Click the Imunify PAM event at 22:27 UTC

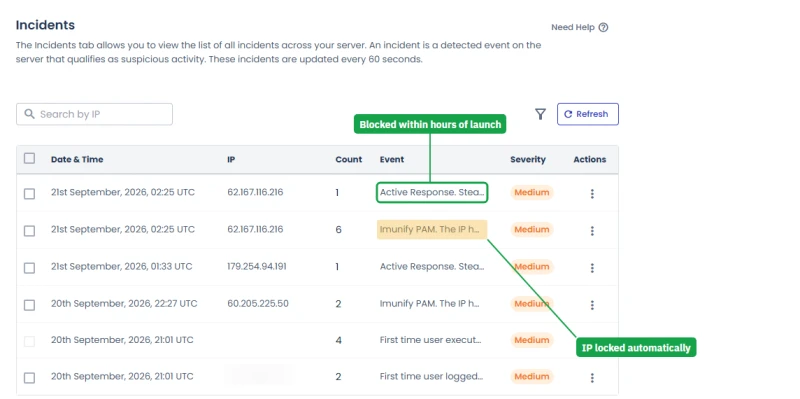coord(430,304)
